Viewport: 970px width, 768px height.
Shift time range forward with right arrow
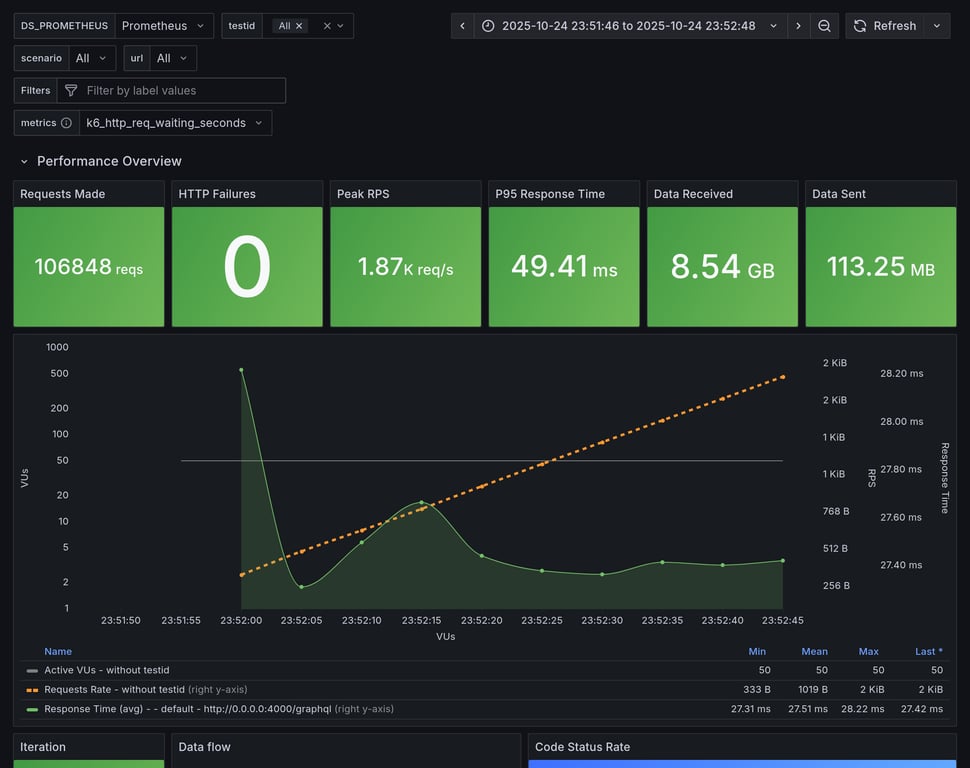(x=798, y=26)
